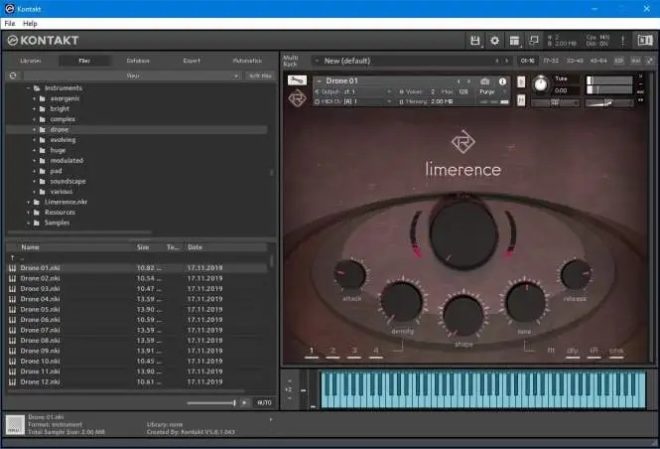660x449 pixels.
Task: Click Drone 01 camera snapshot icon
Action: pos(485,81)
